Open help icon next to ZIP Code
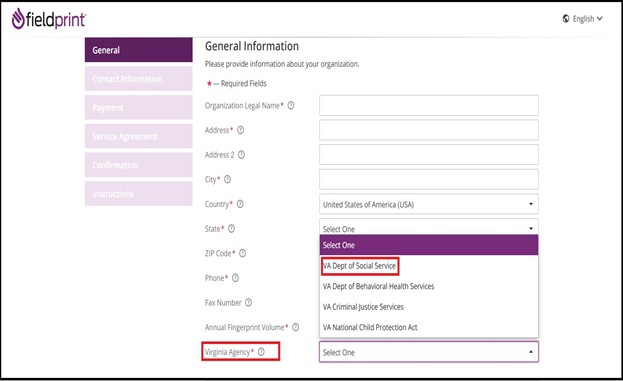Screen dimensions: 623x381 pyautogui.click(x=242, y=253)
